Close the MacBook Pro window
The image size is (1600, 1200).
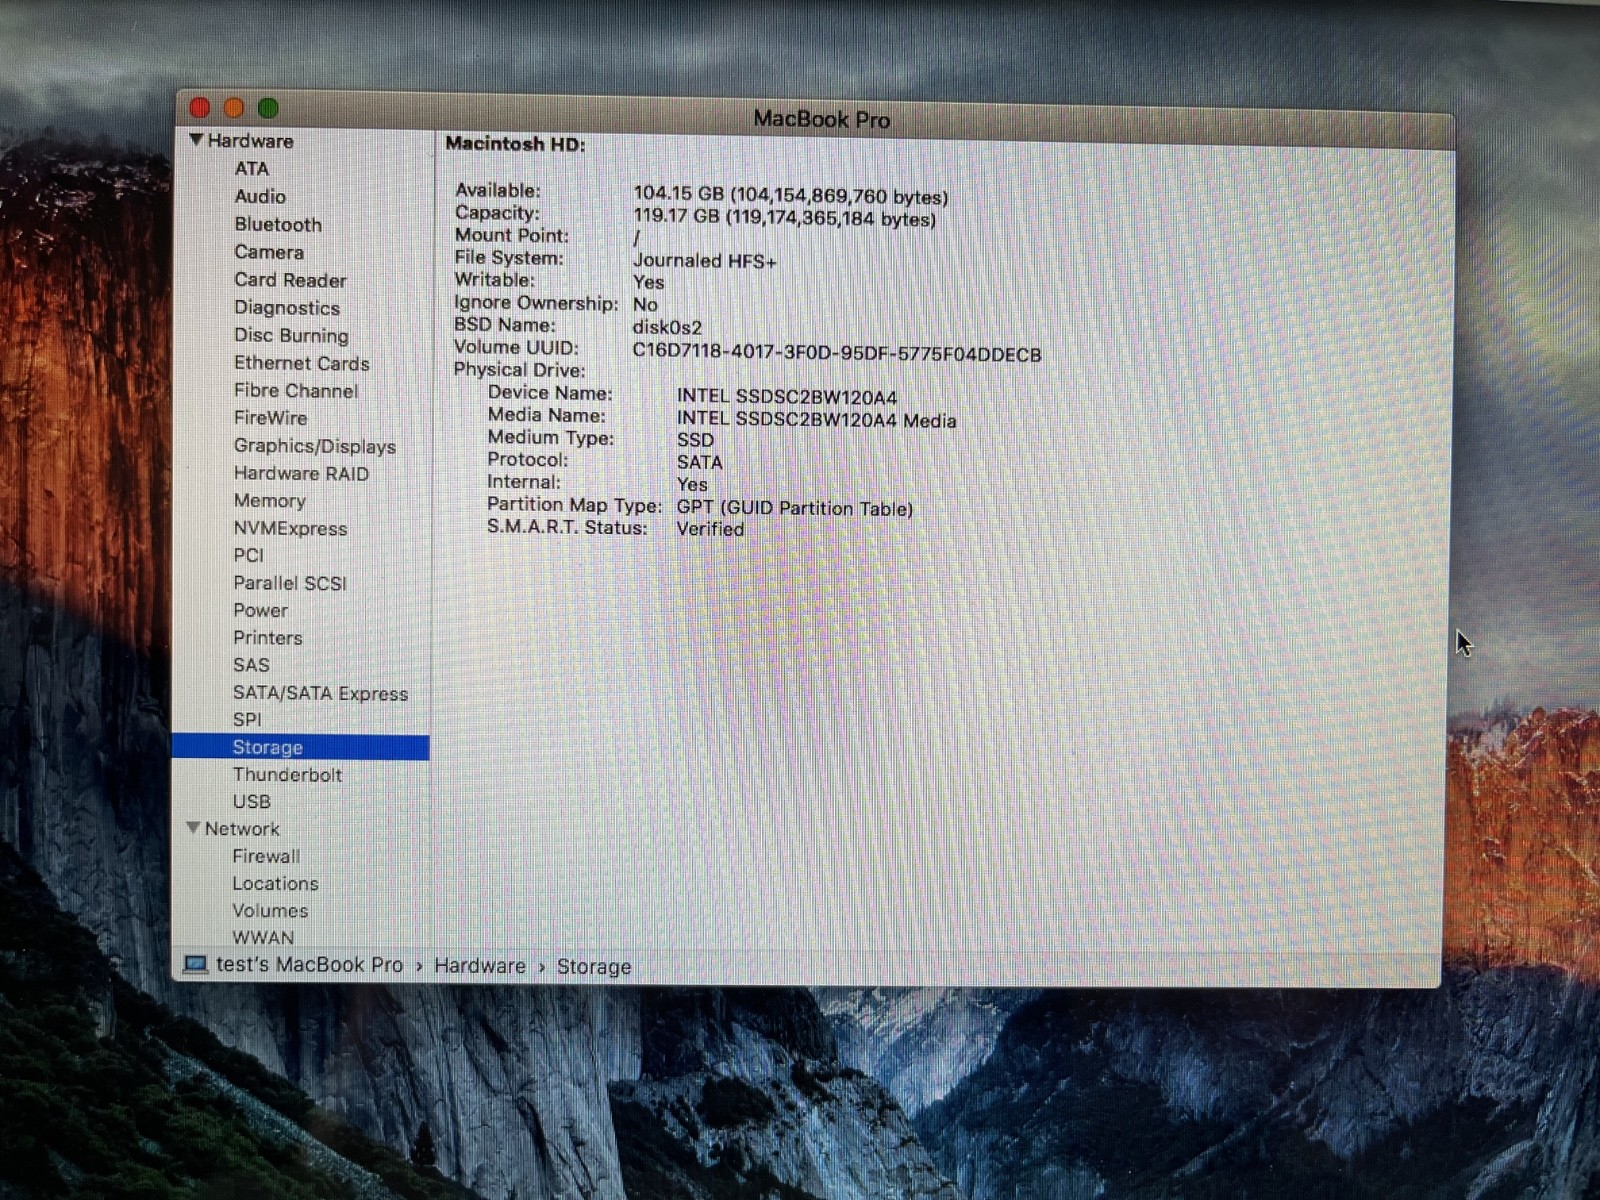coord(200,107)
